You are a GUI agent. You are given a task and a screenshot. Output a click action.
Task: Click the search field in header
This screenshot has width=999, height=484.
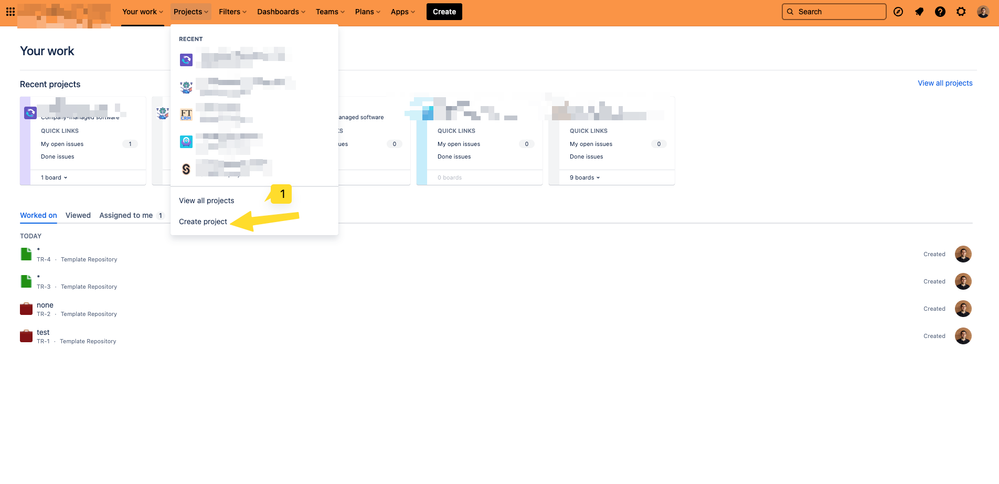tap(834, 11)
